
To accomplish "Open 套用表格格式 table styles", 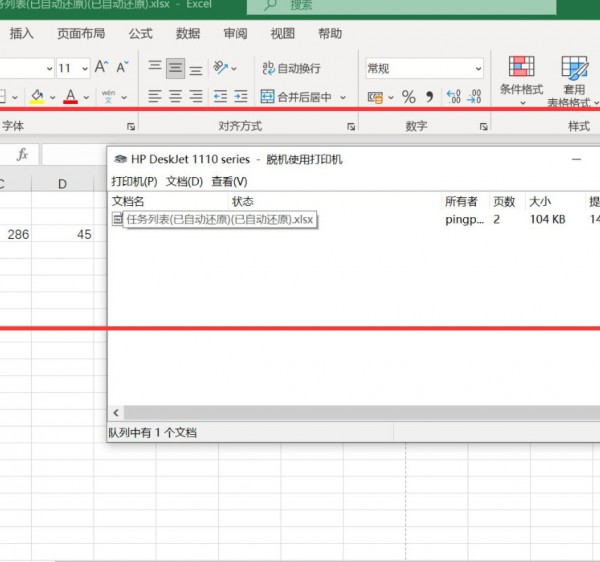I will (x=574, y=81).
